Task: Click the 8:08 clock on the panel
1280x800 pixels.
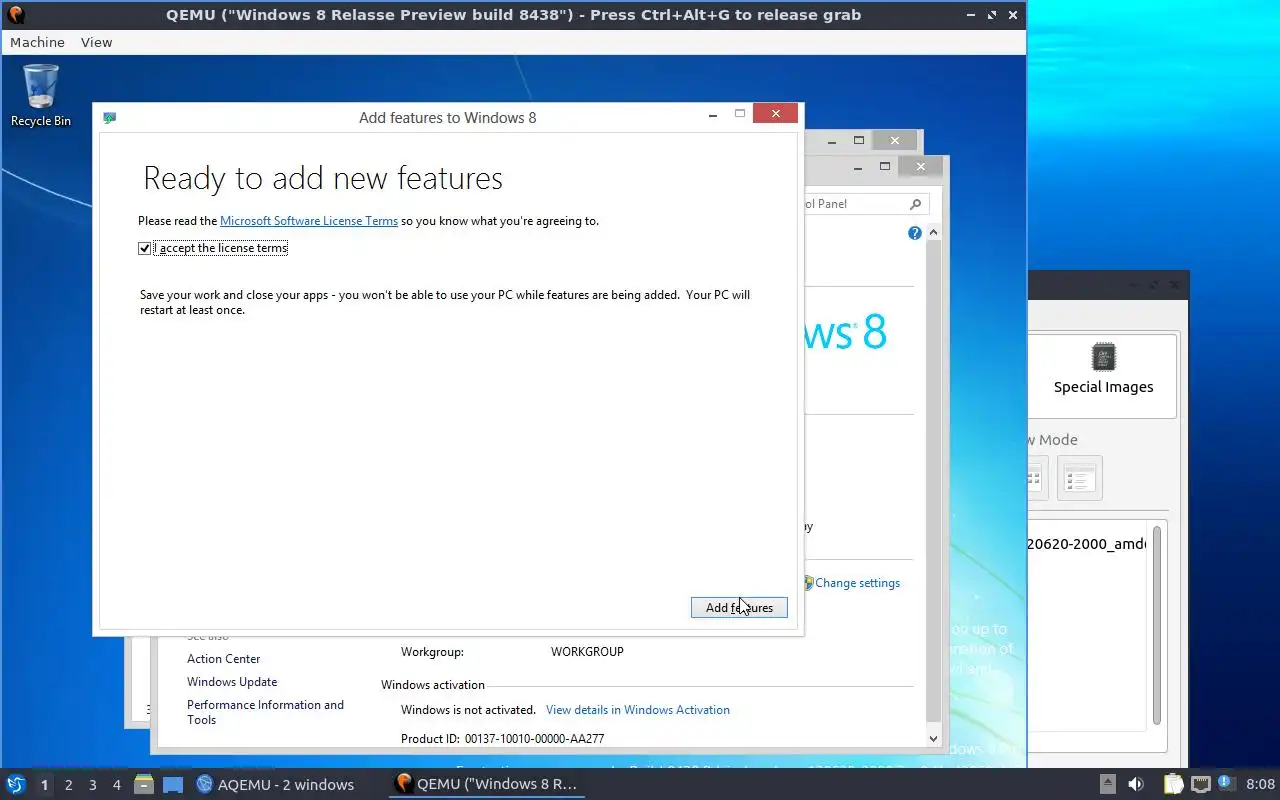Action: pyautogui.click(x=1260, y=784)
